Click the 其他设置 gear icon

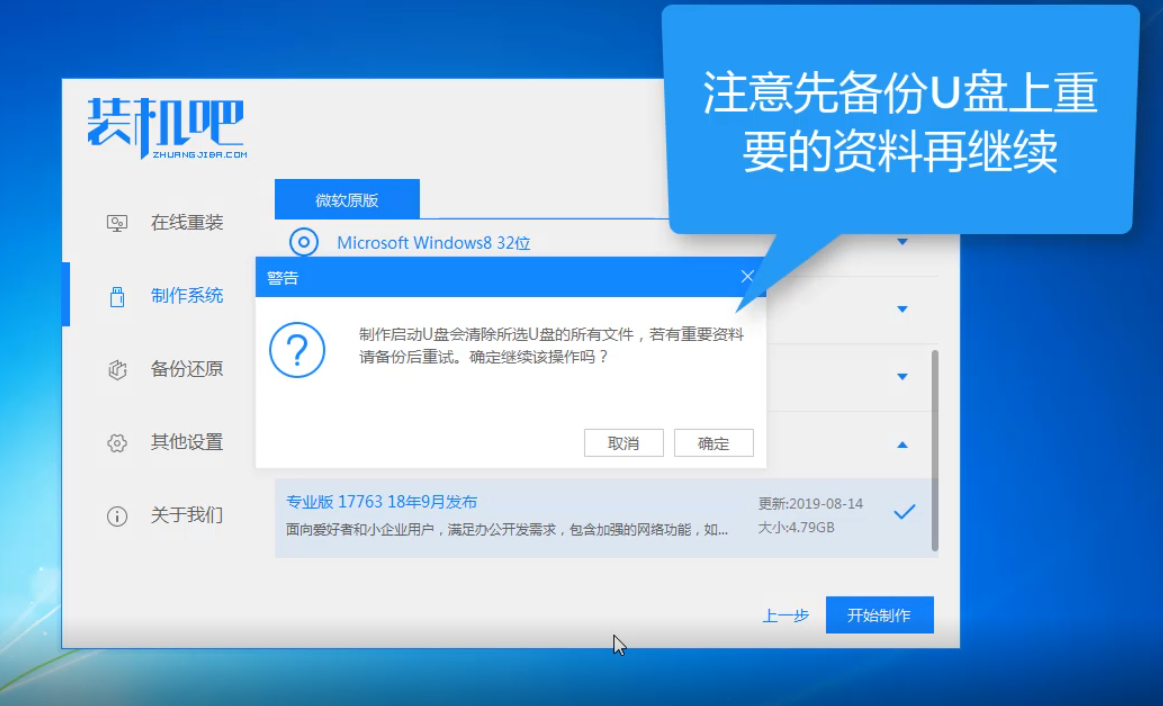115,442
